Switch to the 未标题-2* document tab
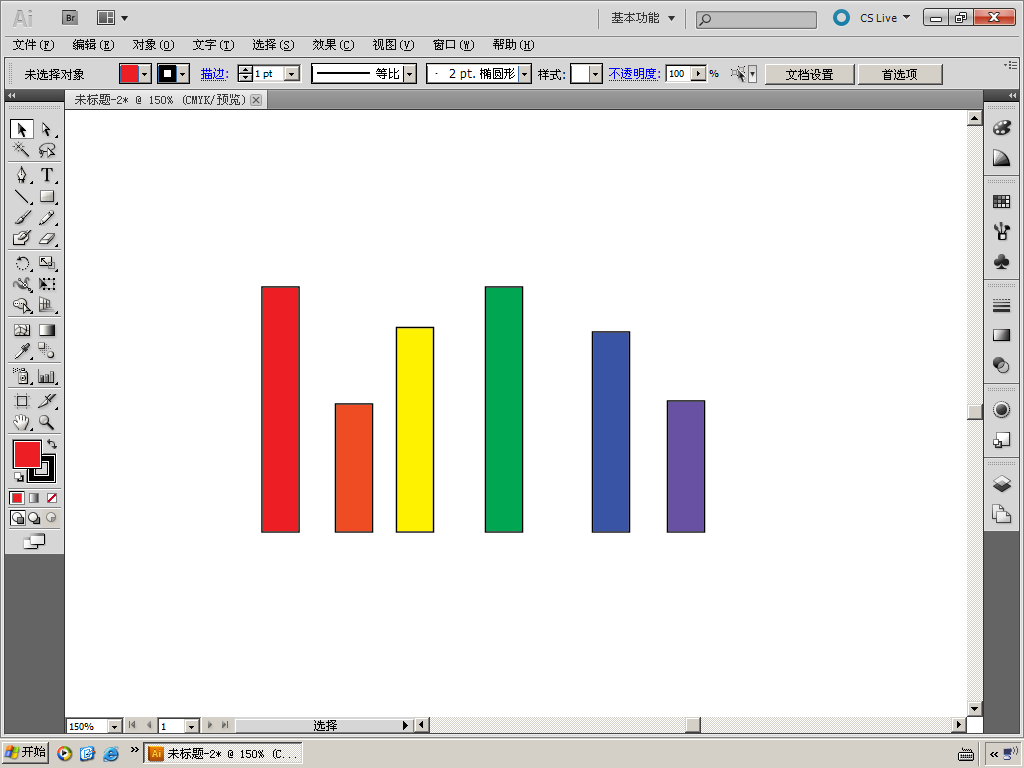The width and height of the screenshot is (1024, 768). [160, 100]
